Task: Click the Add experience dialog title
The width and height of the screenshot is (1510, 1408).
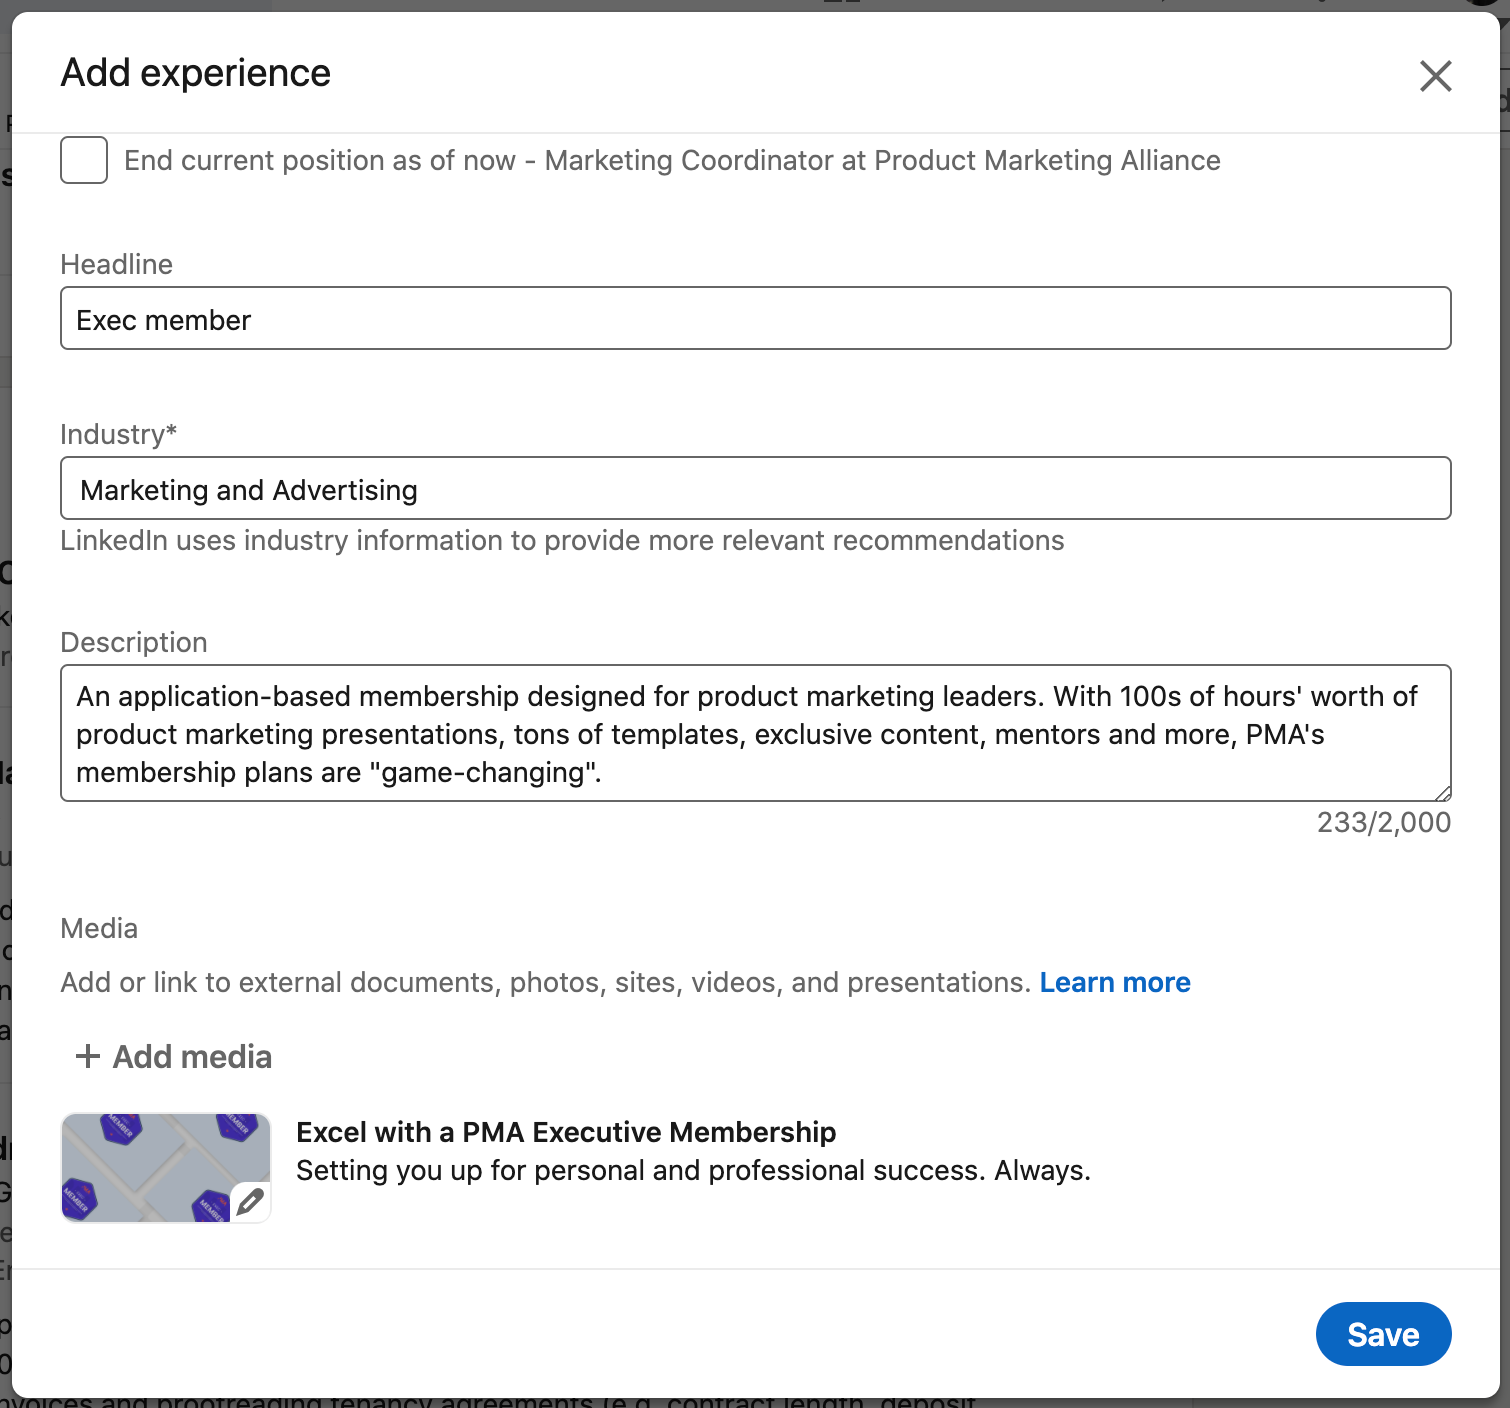Action: 196,73
